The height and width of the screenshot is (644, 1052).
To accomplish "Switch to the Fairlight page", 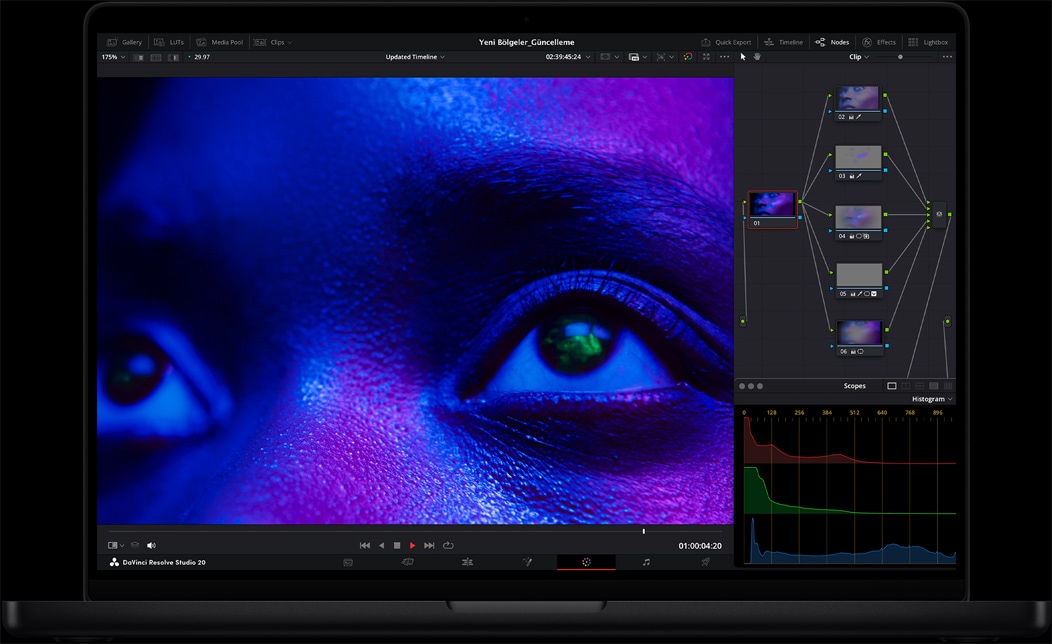I will point(646,562).
